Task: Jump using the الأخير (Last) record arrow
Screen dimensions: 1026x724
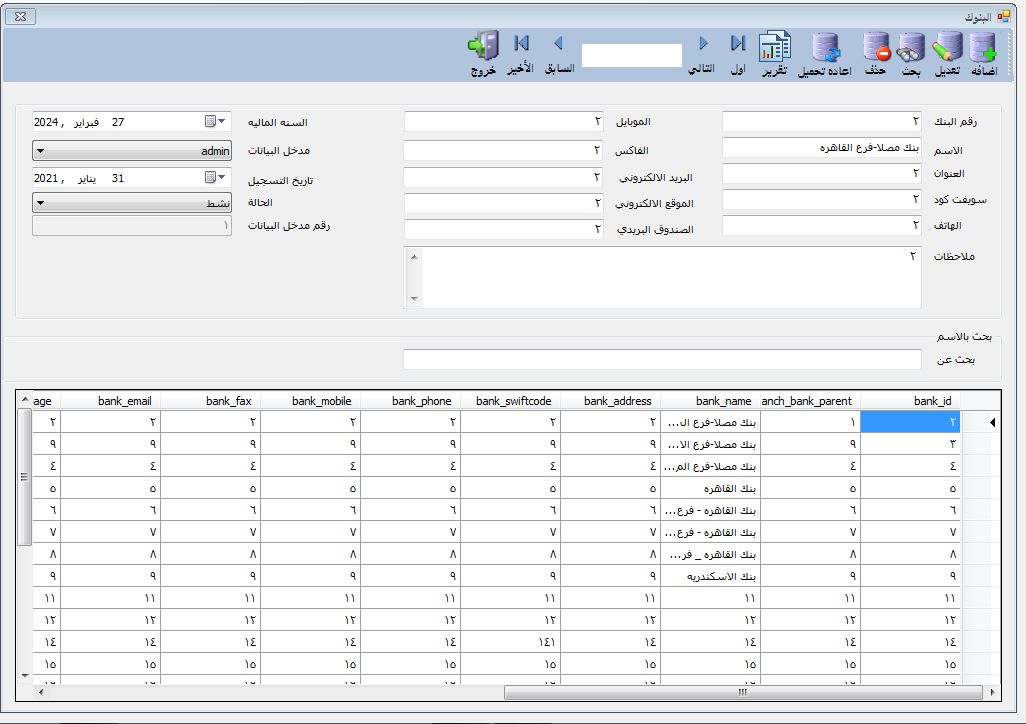Action: 521,44
